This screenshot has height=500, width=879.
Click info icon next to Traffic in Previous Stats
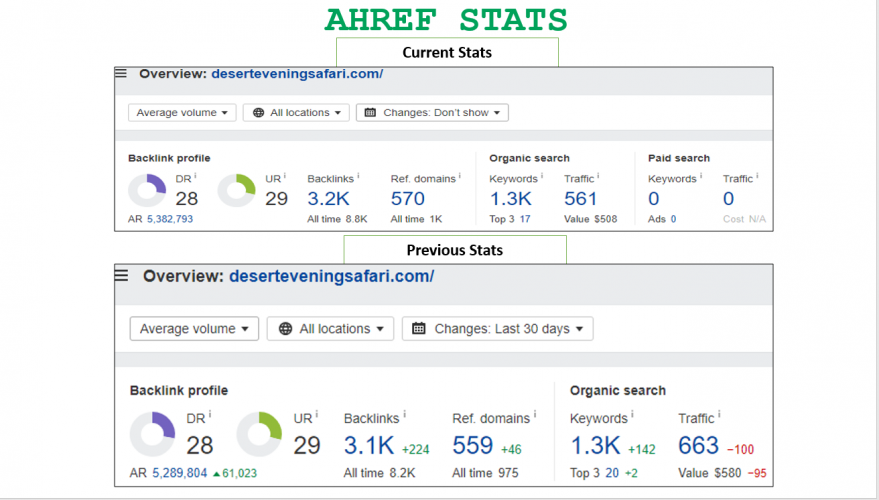point(719,415)
